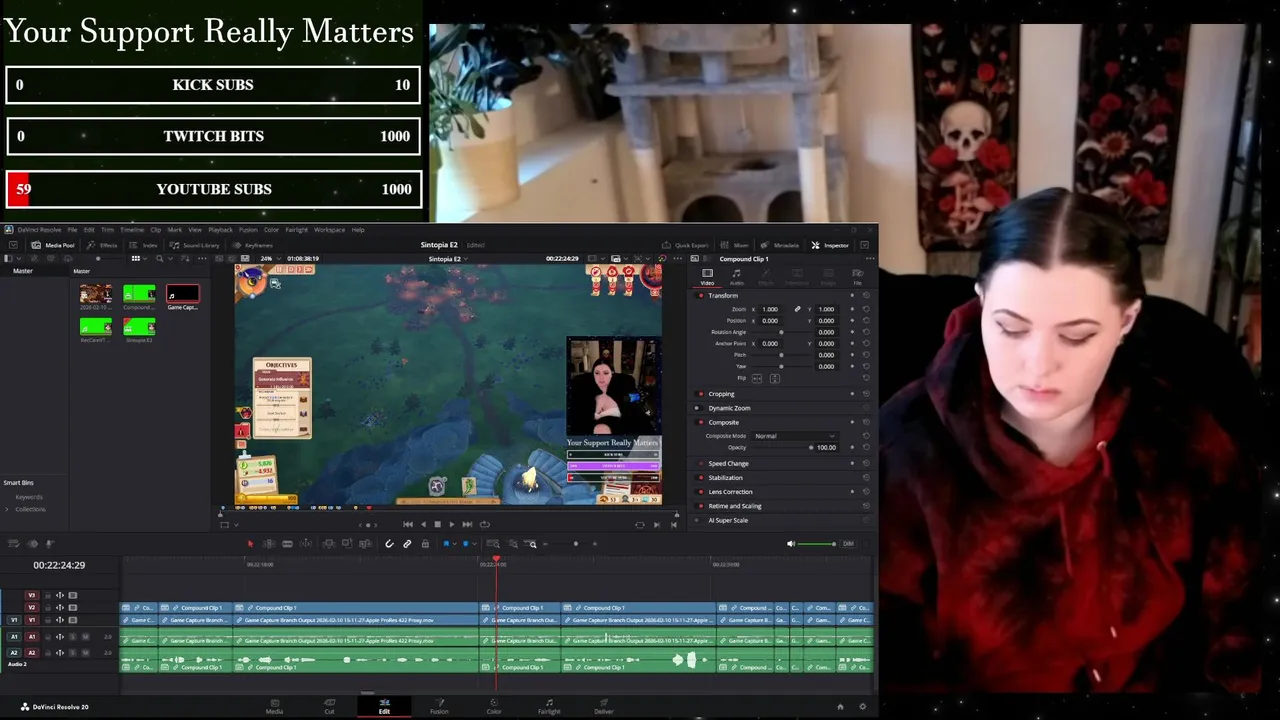Screen dimensions: 1280x720
Task: Toggle the Speed Change enable switch
Action: click(700, 464)
